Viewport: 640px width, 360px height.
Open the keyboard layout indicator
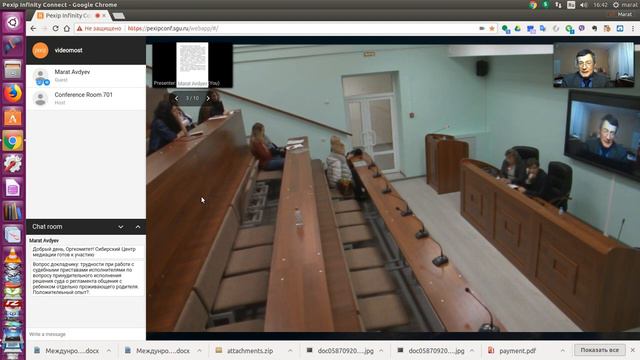click(571, 5)
